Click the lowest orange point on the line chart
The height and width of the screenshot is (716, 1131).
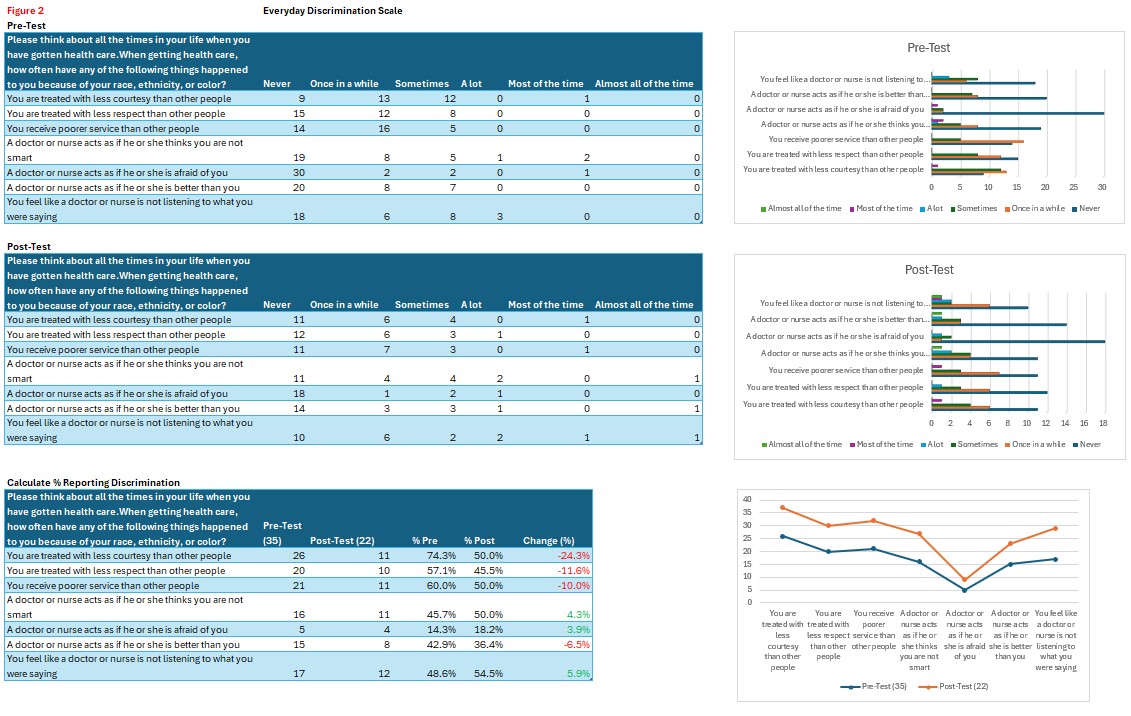click(965, 579)
